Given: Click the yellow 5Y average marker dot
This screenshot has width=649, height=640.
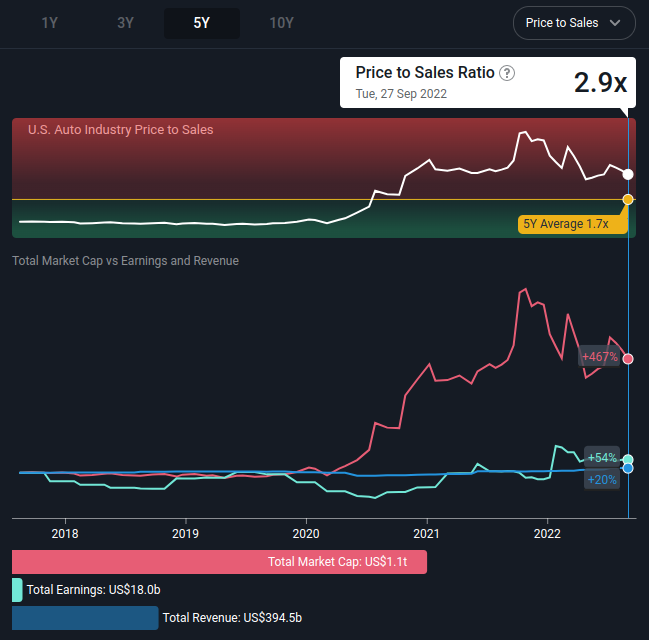Looking at the screenshot, I should pyautogui.click(x=628, y=200).
